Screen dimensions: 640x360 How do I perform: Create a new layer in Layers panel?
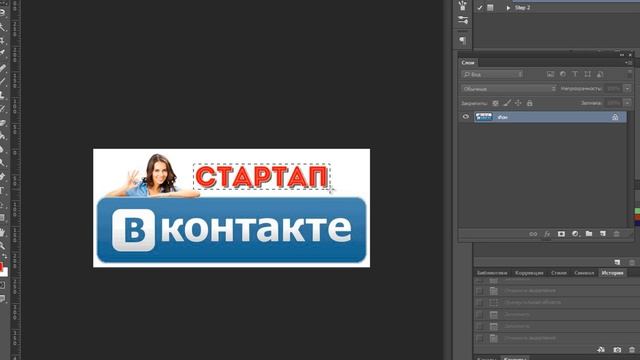click(x=602, y=234)
